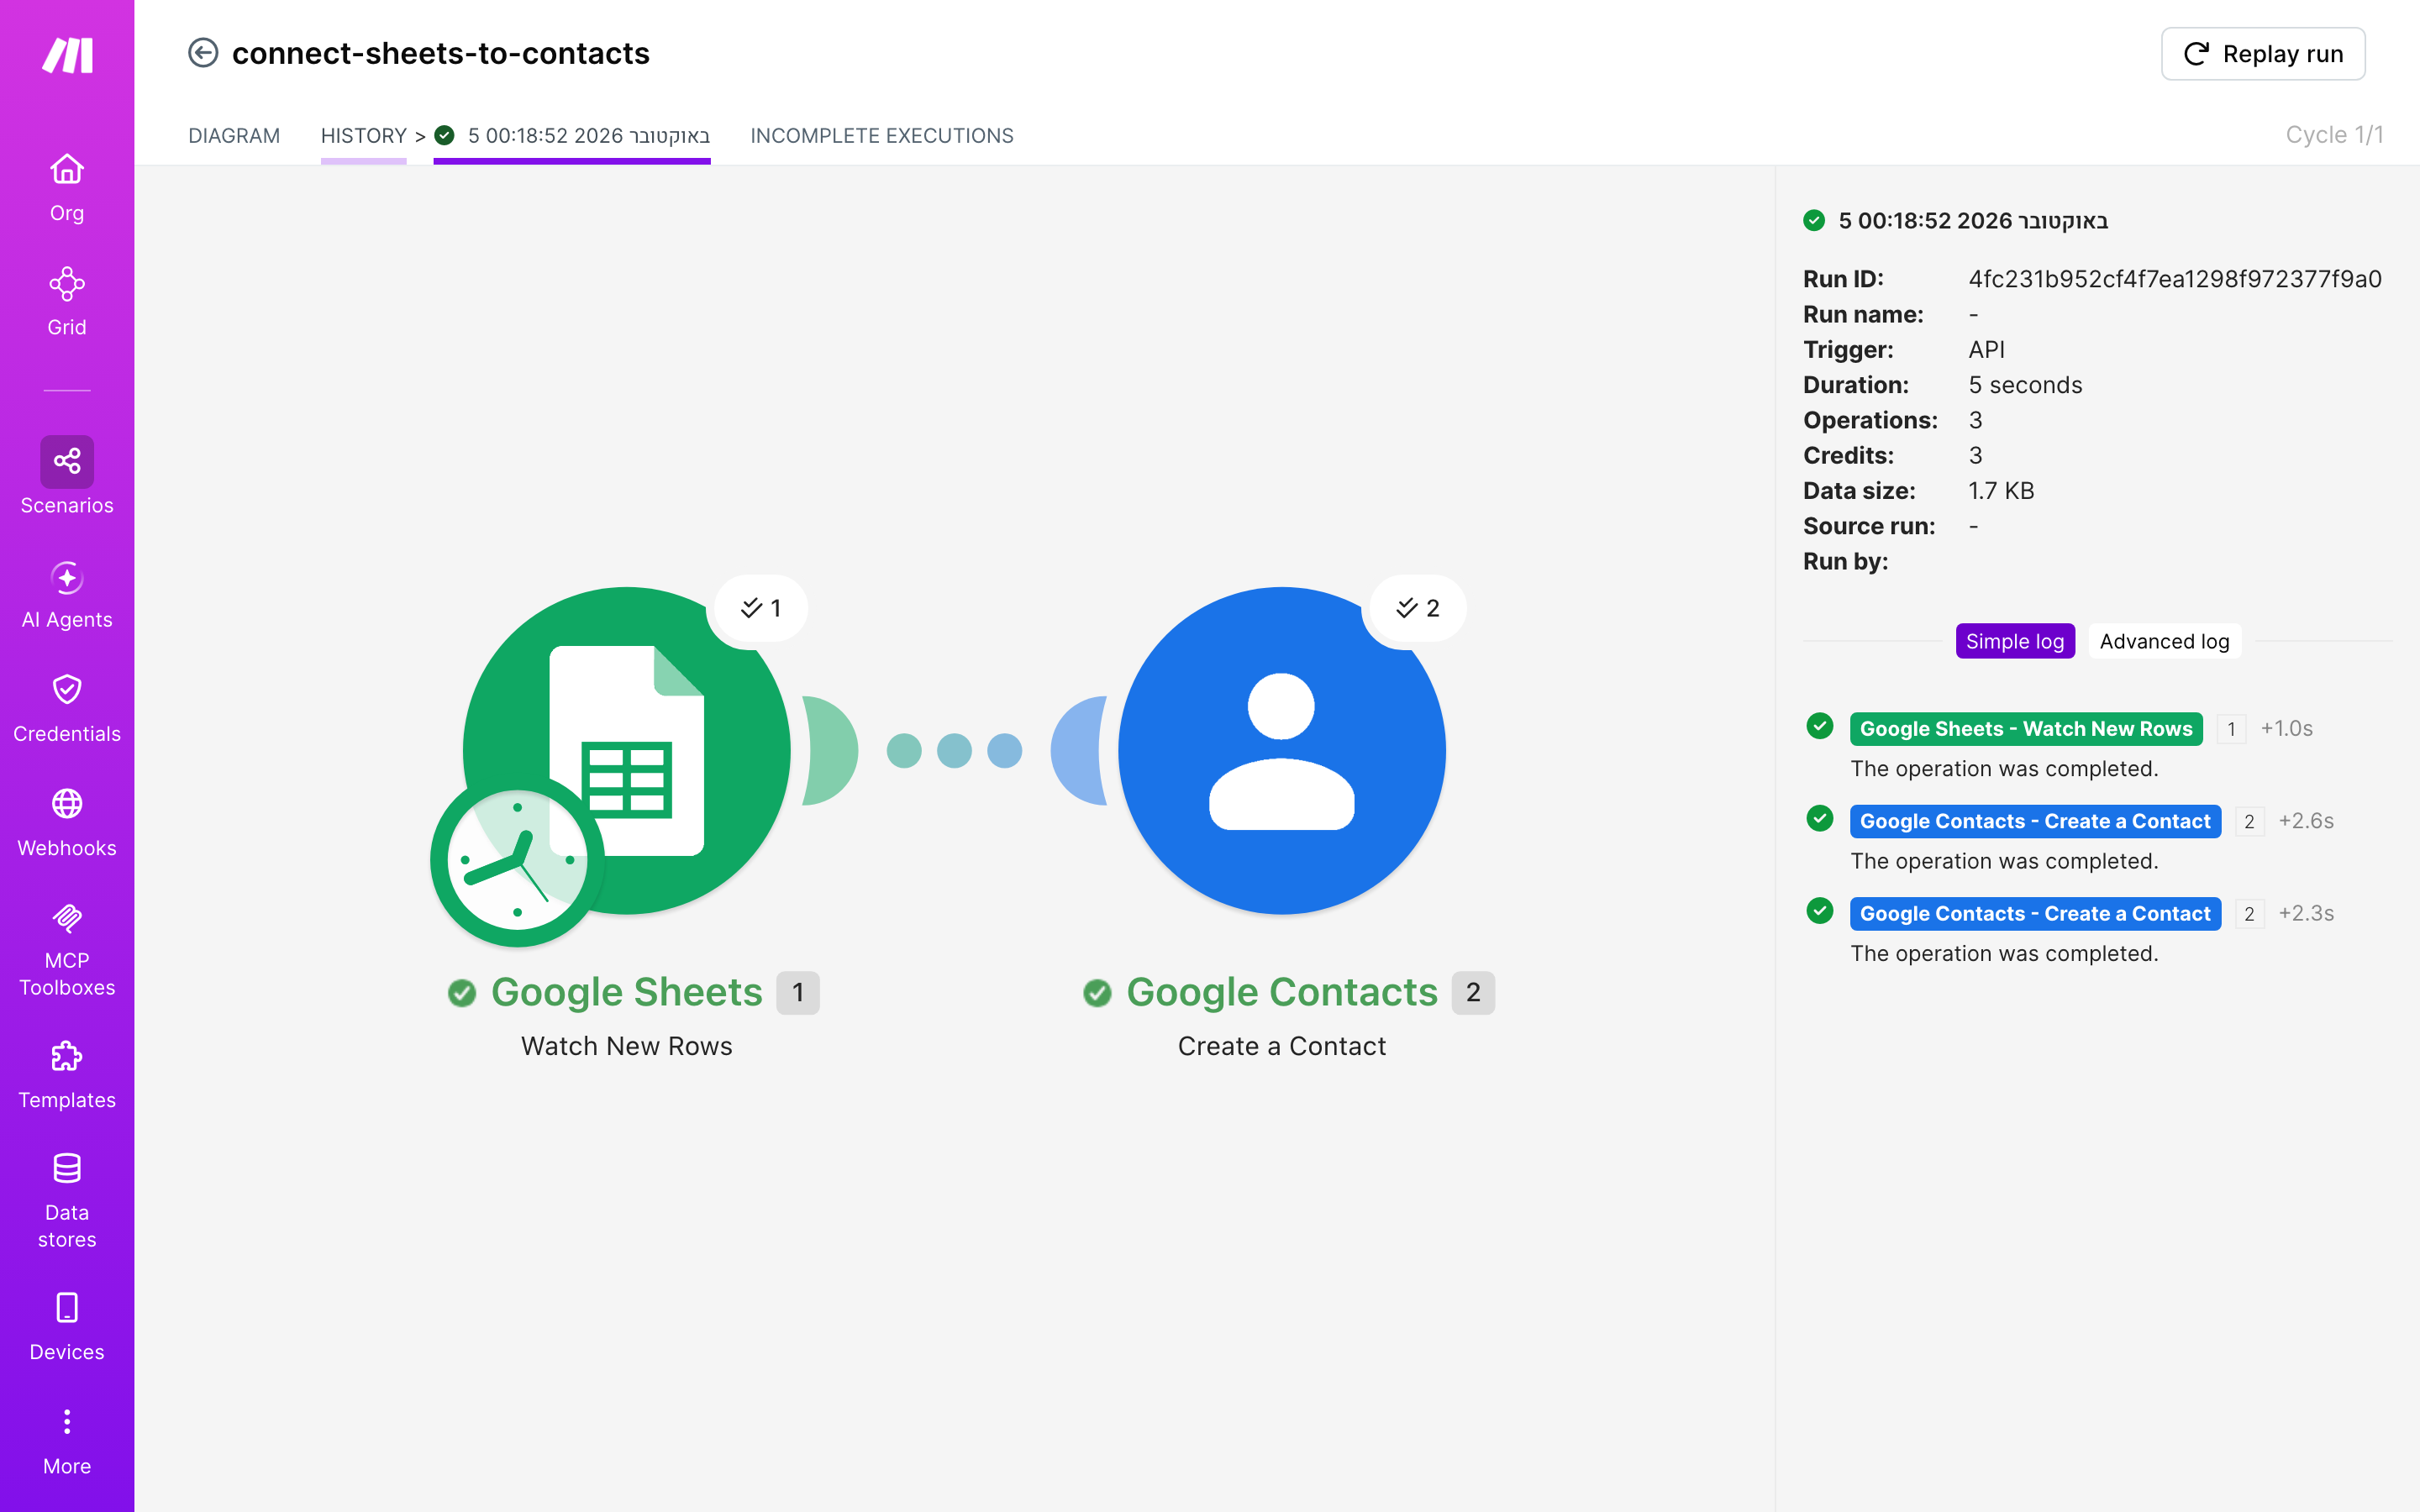The width and height of the screenshot is (2420, 1512).
Task: Switch to the Advanced log view
Action: 2165,641
